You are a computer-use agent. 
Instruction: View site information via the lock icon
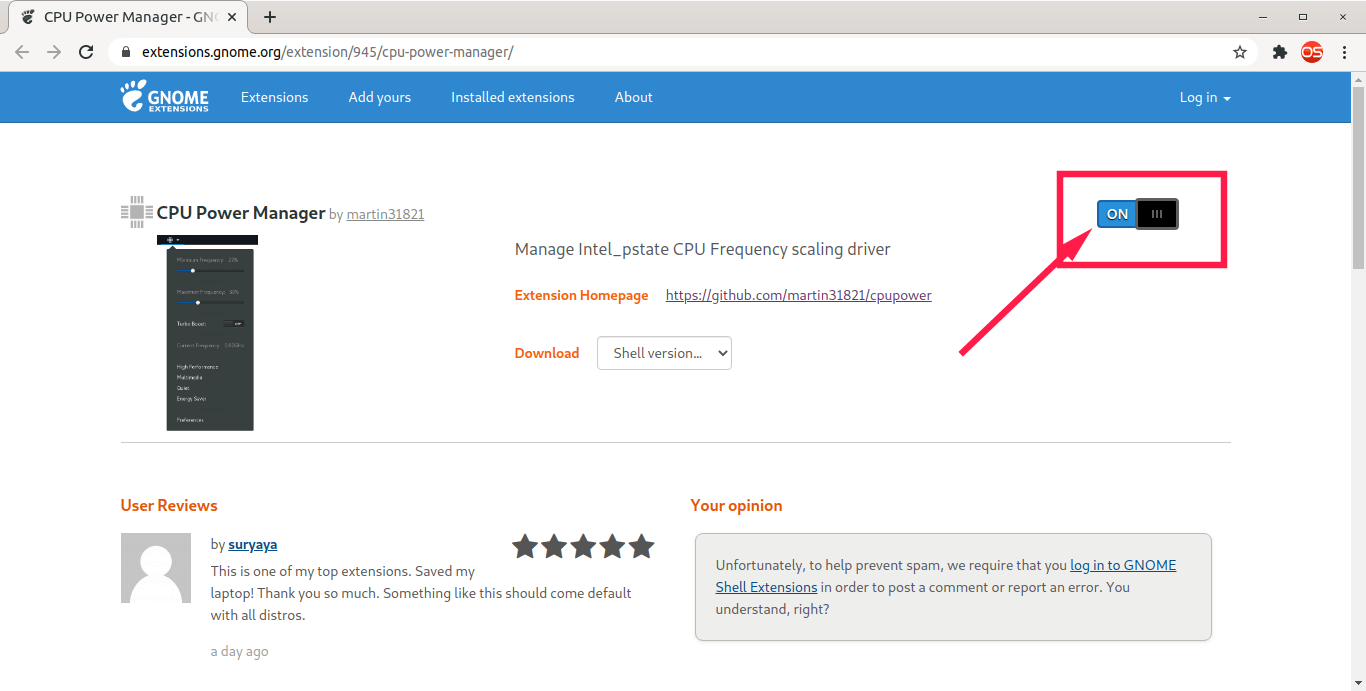pos(126,52)
